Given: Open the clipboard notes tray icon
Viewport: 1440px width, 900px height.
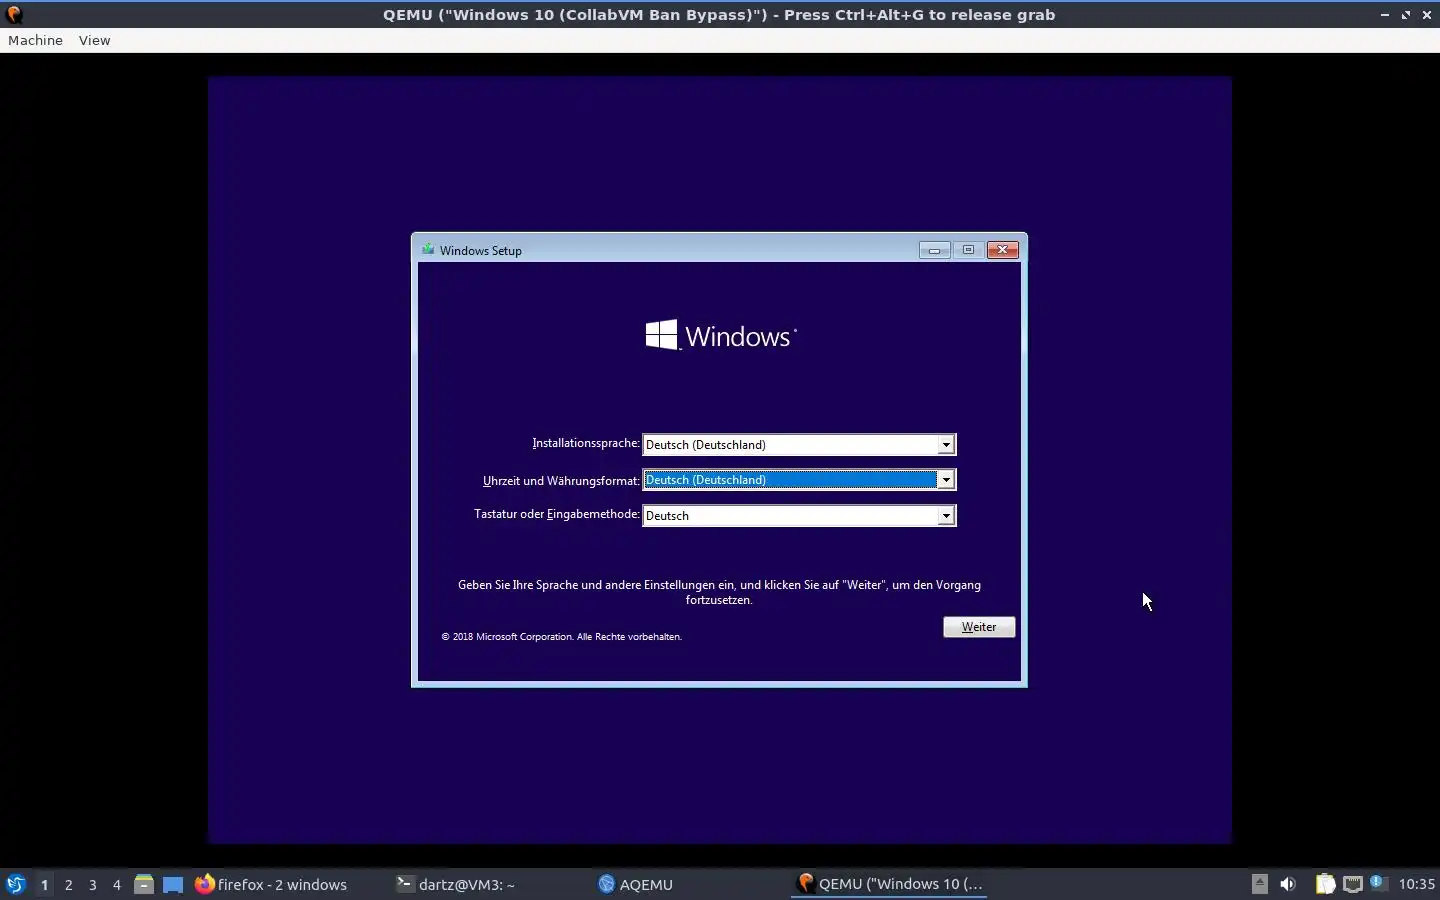Looking at the screenshot, I should [x=1325, y=884].
